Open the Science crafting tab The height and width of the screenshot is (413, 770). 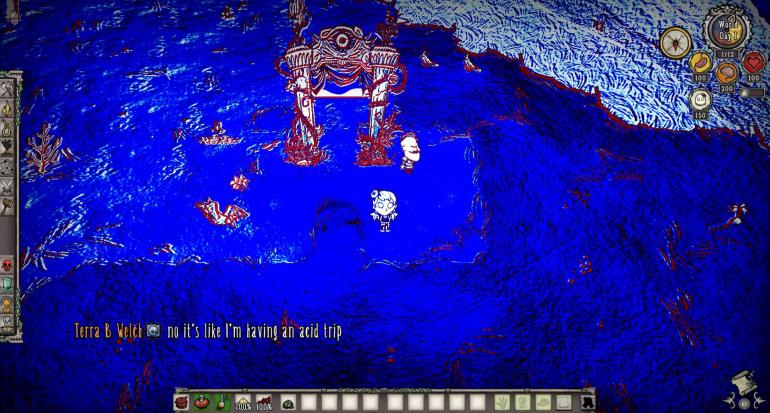[x=7, y=167]
